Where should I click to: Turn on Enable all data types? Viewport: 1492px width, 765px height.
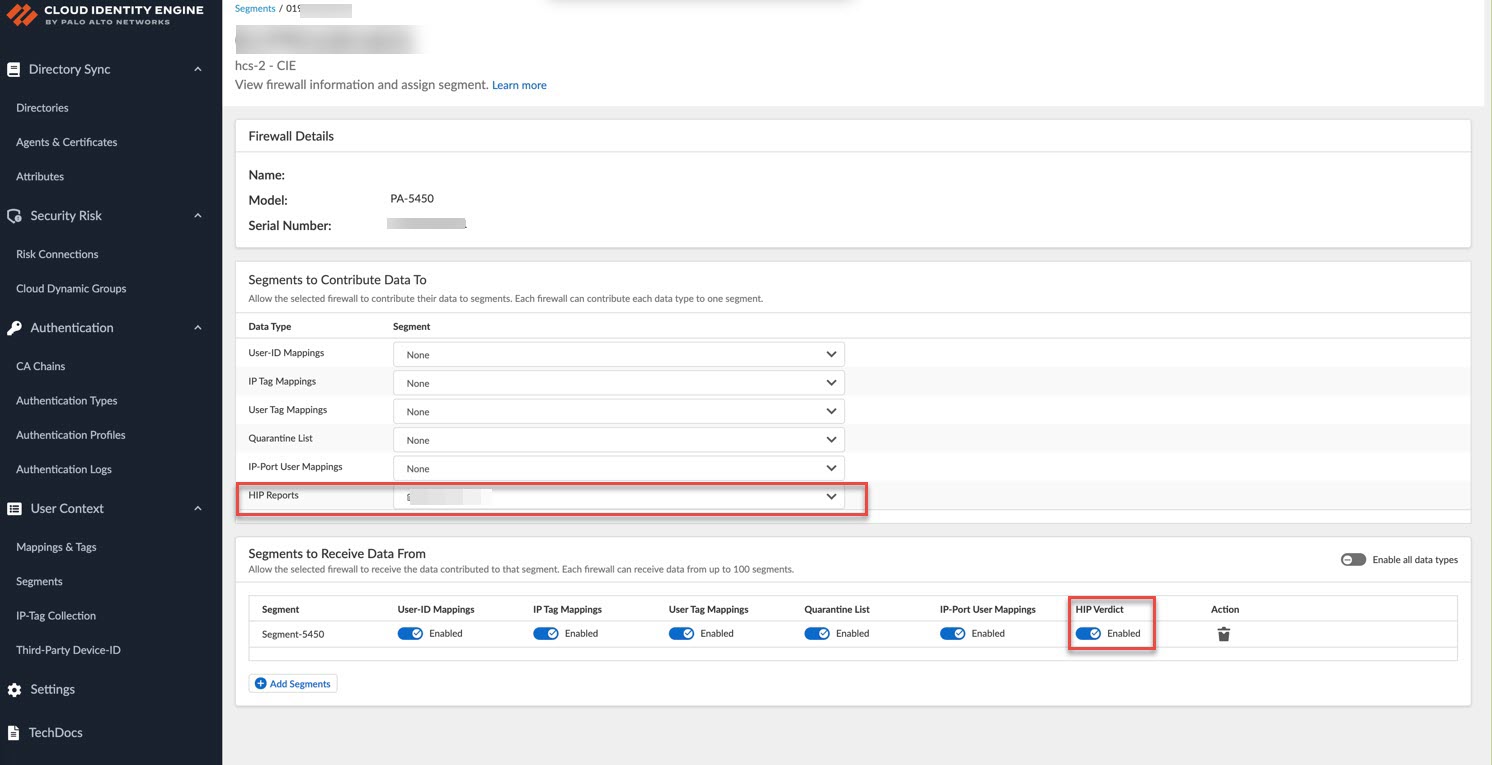1353,560
